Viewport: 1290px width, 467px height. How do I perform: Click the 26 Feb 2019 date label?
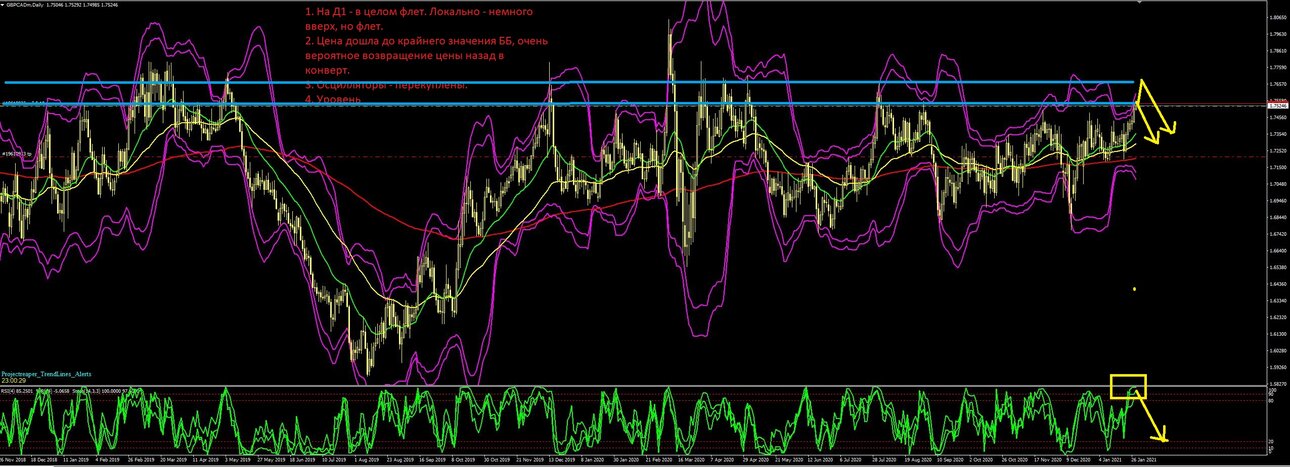(141, 460)
